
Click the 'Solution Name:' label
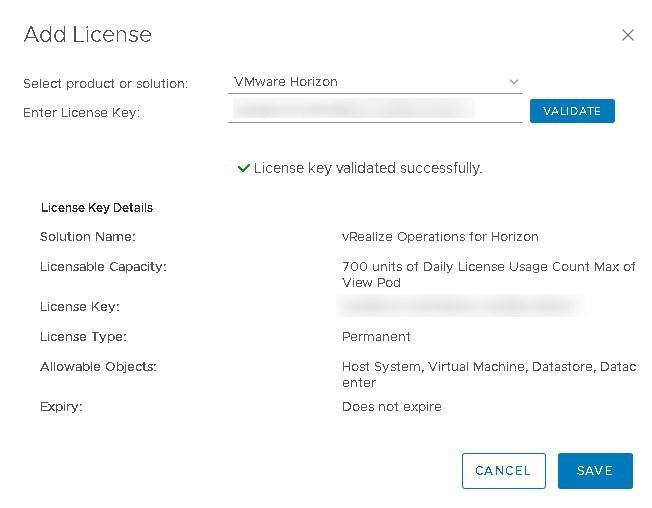click(88, 237)
